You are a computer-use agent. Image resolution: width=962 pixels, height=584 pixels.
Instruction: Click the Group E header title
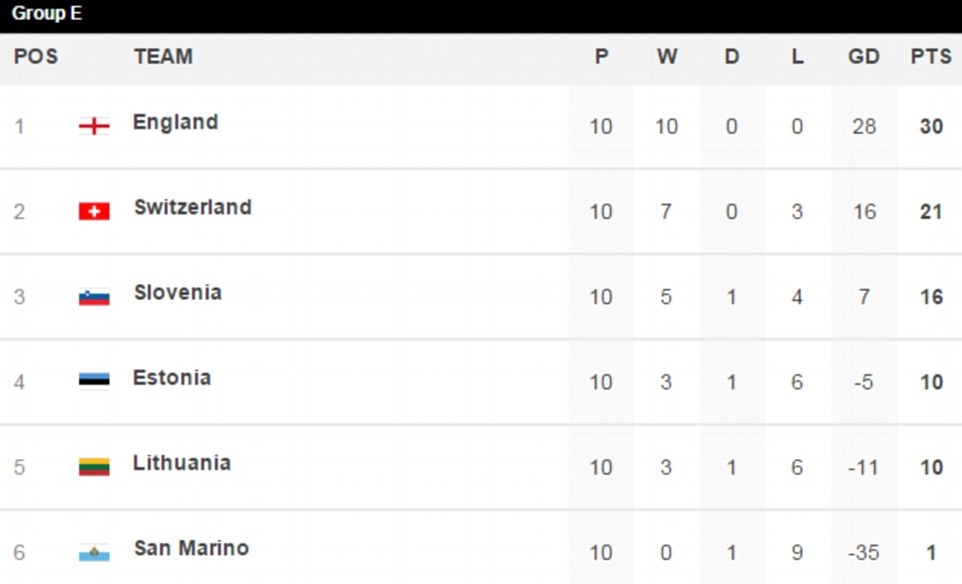pos(47,15)
